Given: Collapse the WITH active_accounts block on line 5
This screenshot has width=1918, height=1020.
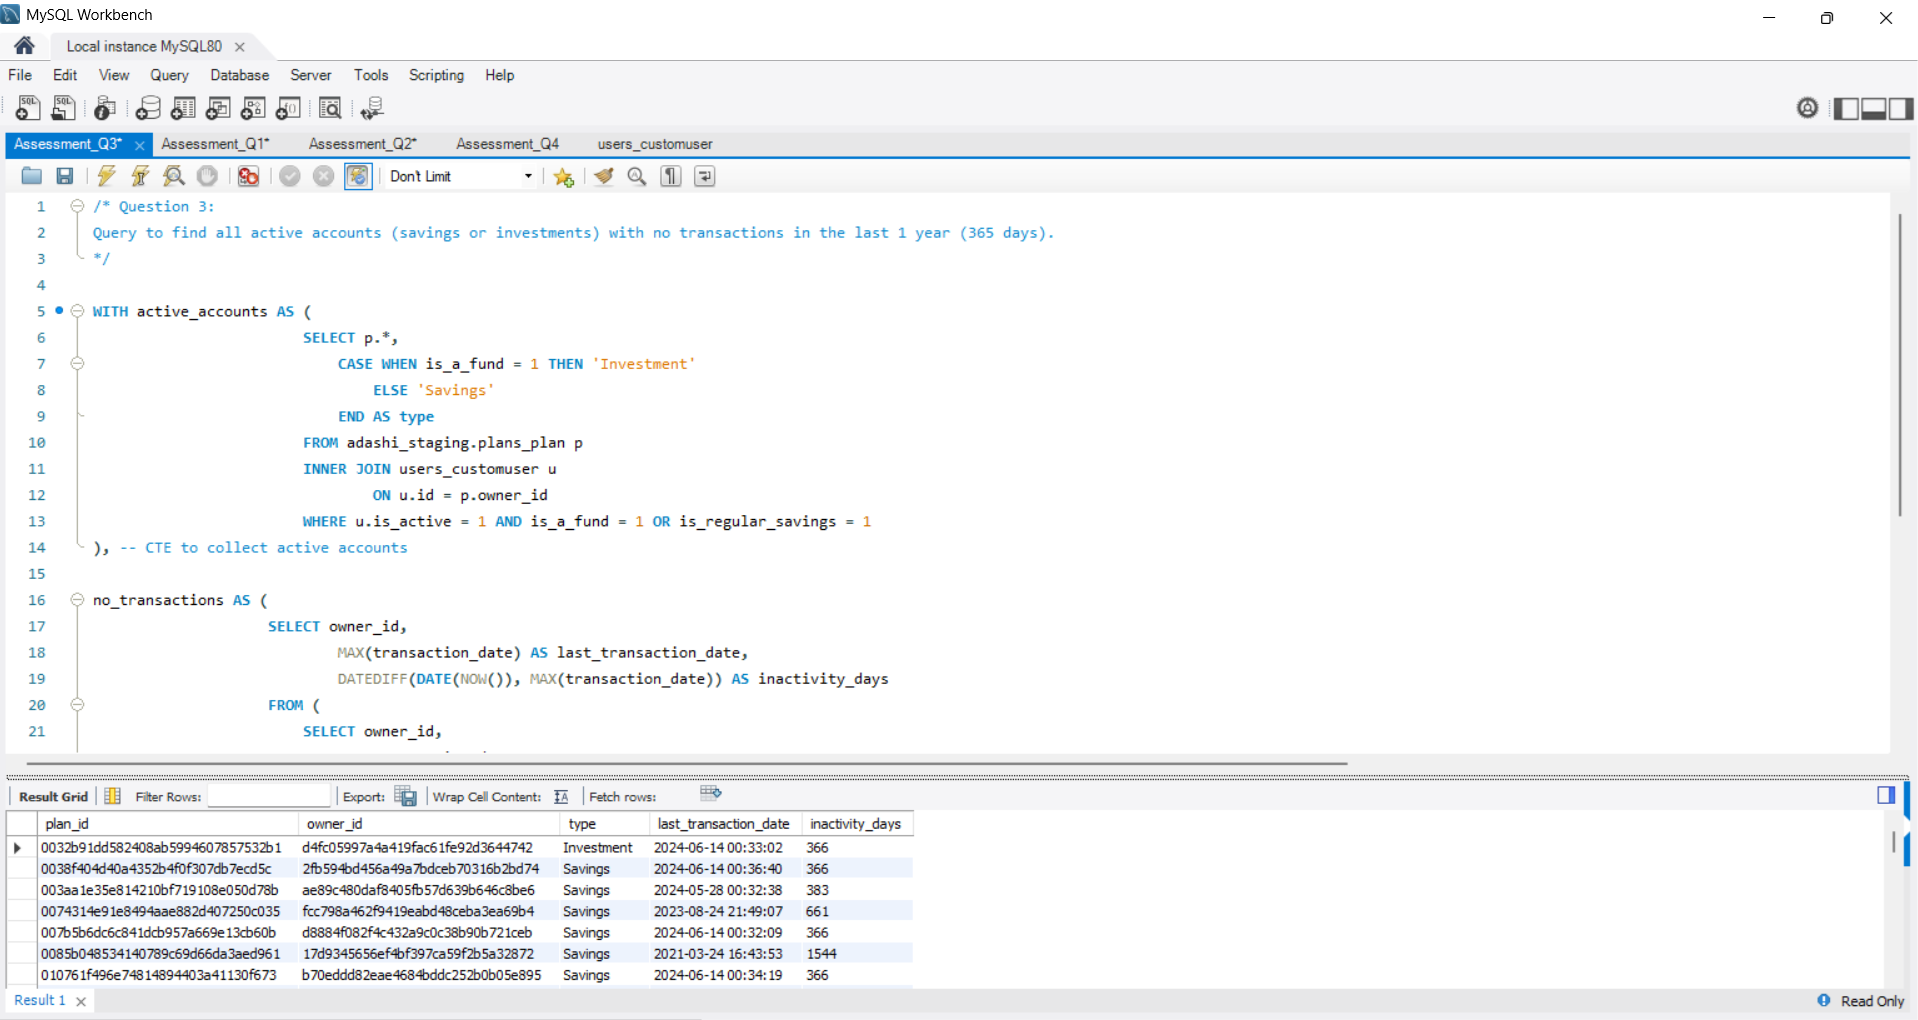Looking at the screenshot, I should 77,311.
